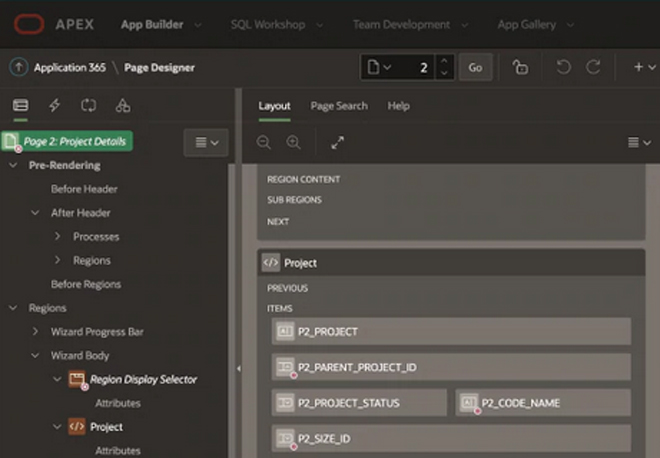
Task: Select the Page Shared Components tab icon
Action: pos(122,105)
